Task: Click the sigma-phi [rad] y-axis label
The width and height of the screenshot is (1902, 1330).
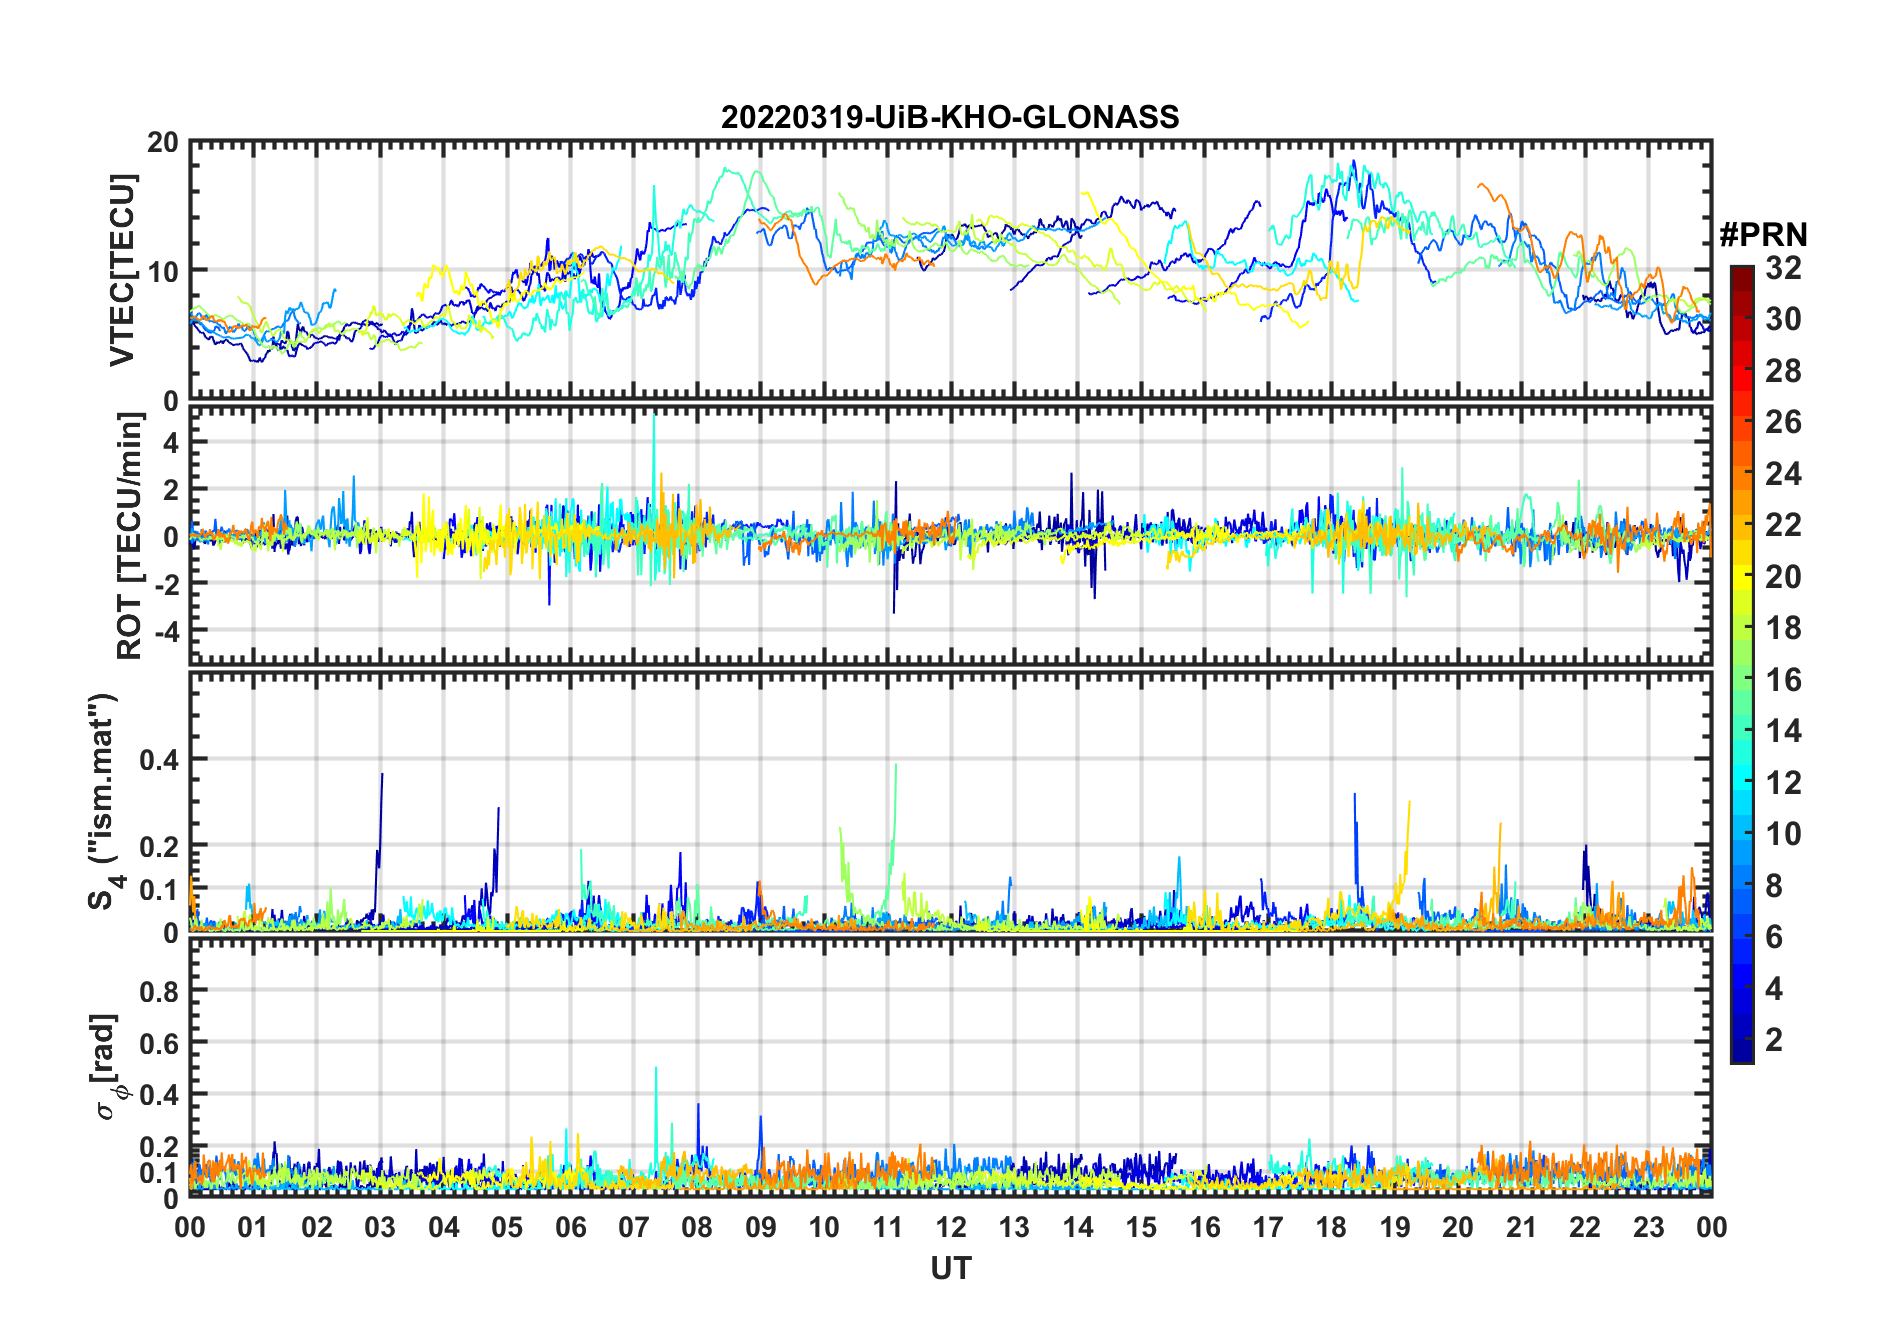Action: 106,1067
